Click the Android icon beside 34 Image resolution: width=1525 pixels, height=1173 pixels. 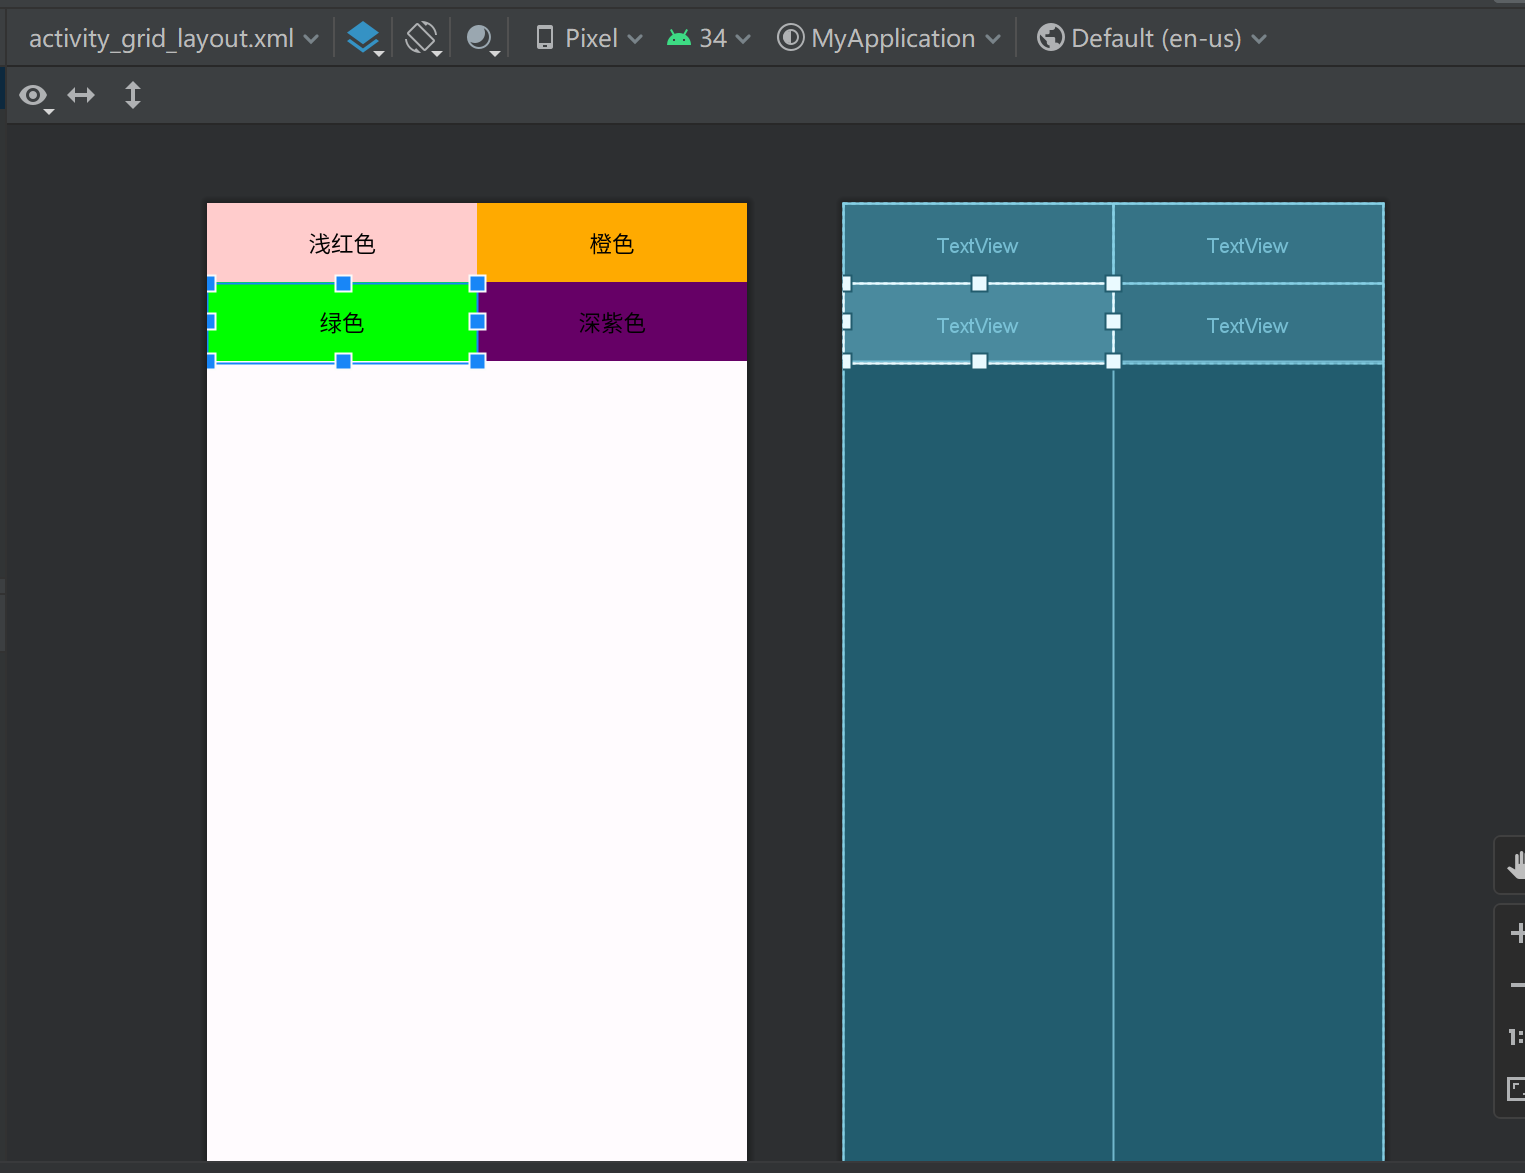click(x=679, y=38)
